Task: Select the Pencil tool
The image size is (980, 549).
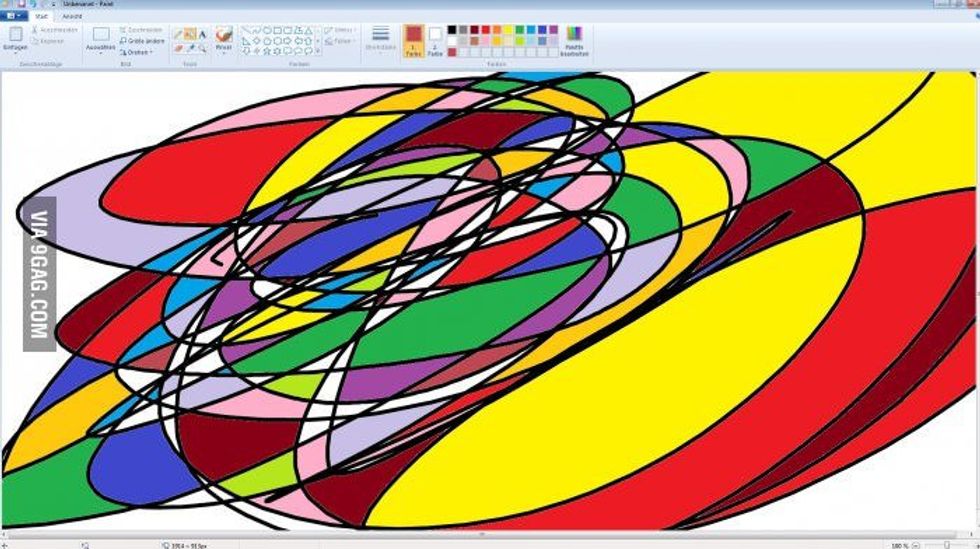Action: click(x=178, y=34)
